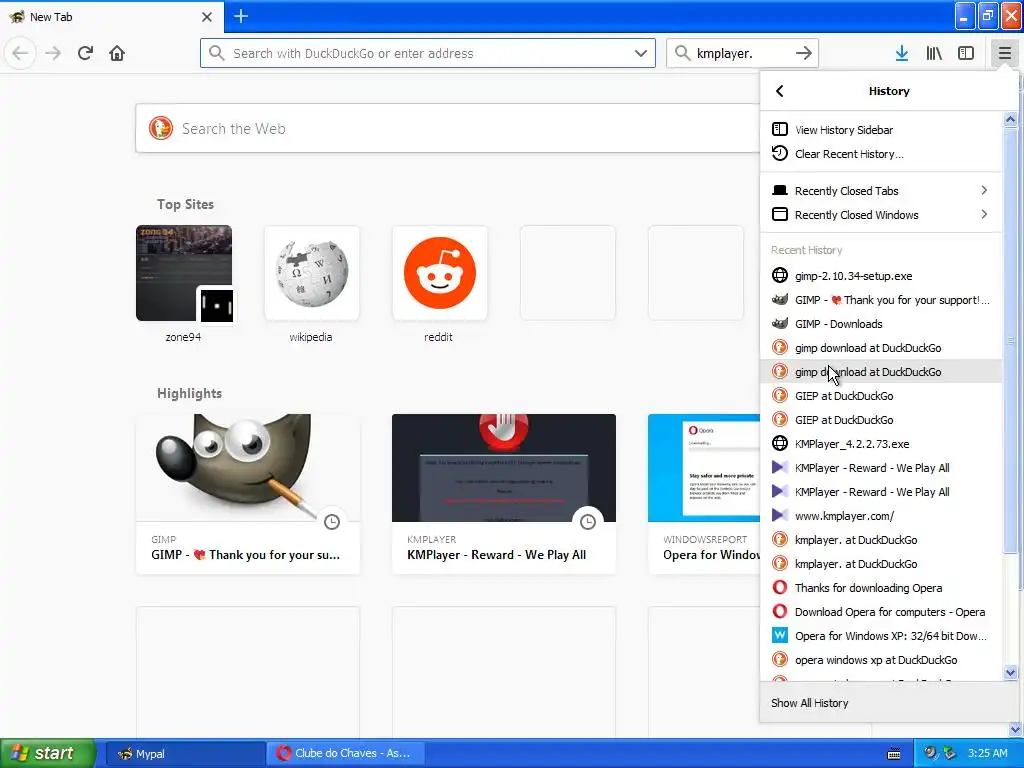Image resolution: width=1024 pixels, height=768 pixels.
Task: Switch to Mypal taskbar button
Action: [x=185, y=753]
